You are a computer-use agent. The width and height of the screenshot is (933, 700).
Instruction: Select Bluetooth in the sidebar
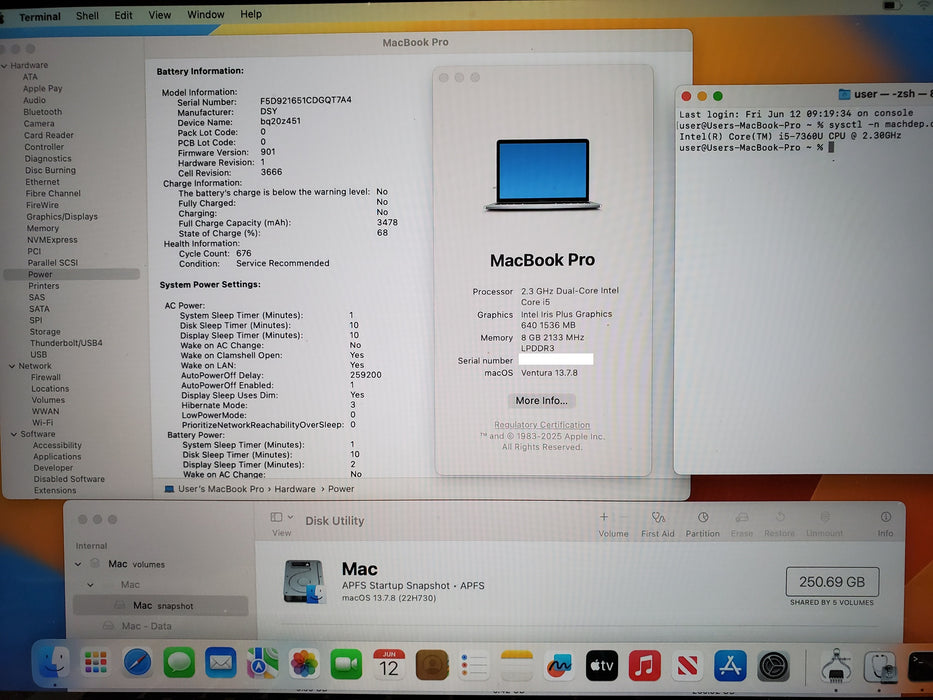42,112
